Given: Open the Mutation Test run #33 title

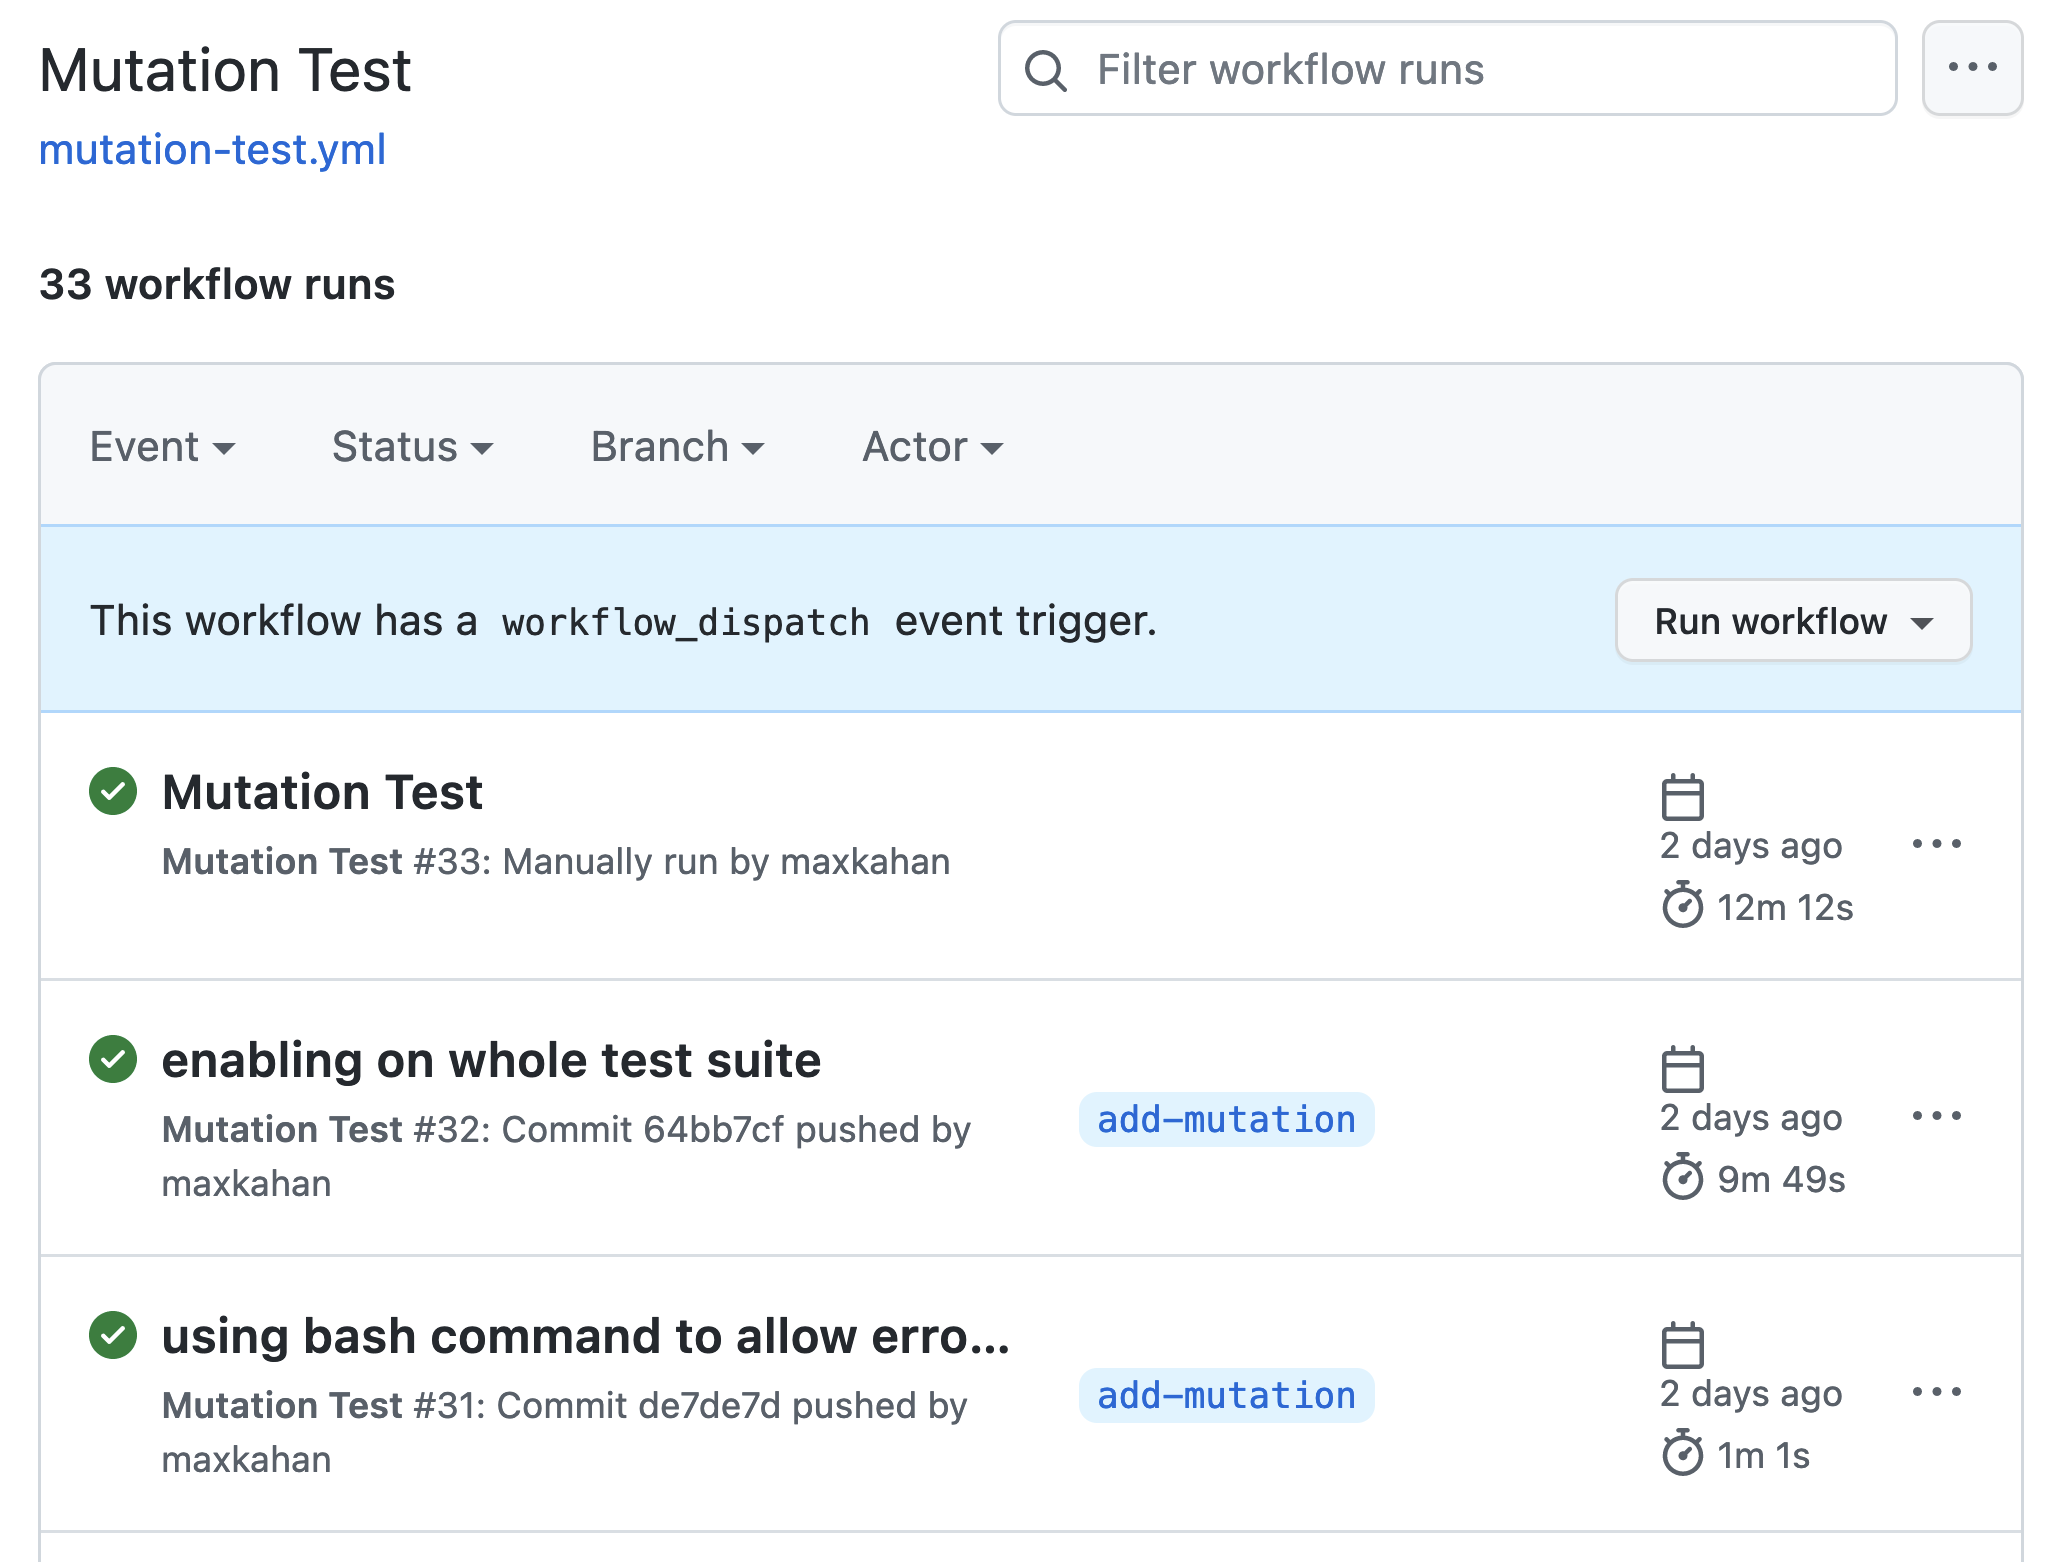Looking at the screenshot, I should [322, 792].
